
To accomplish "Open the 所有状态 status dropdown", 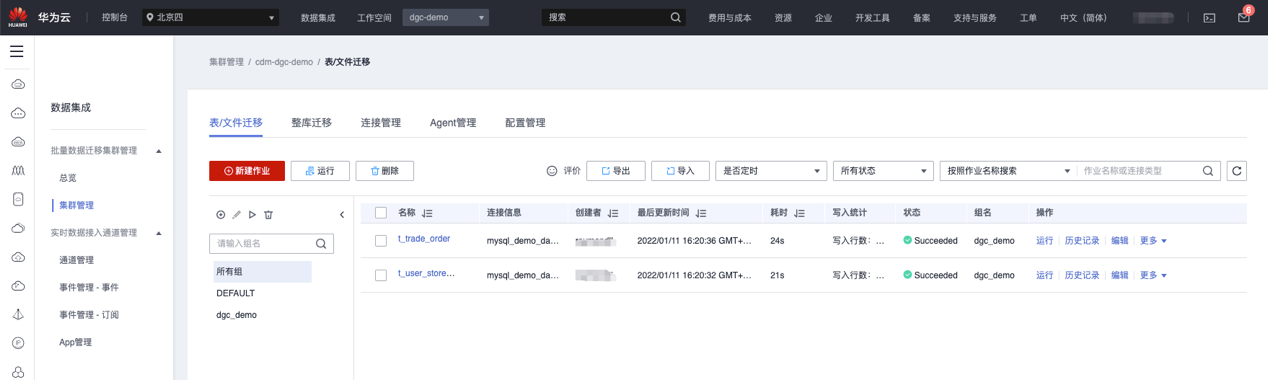I will pos(883,171).
